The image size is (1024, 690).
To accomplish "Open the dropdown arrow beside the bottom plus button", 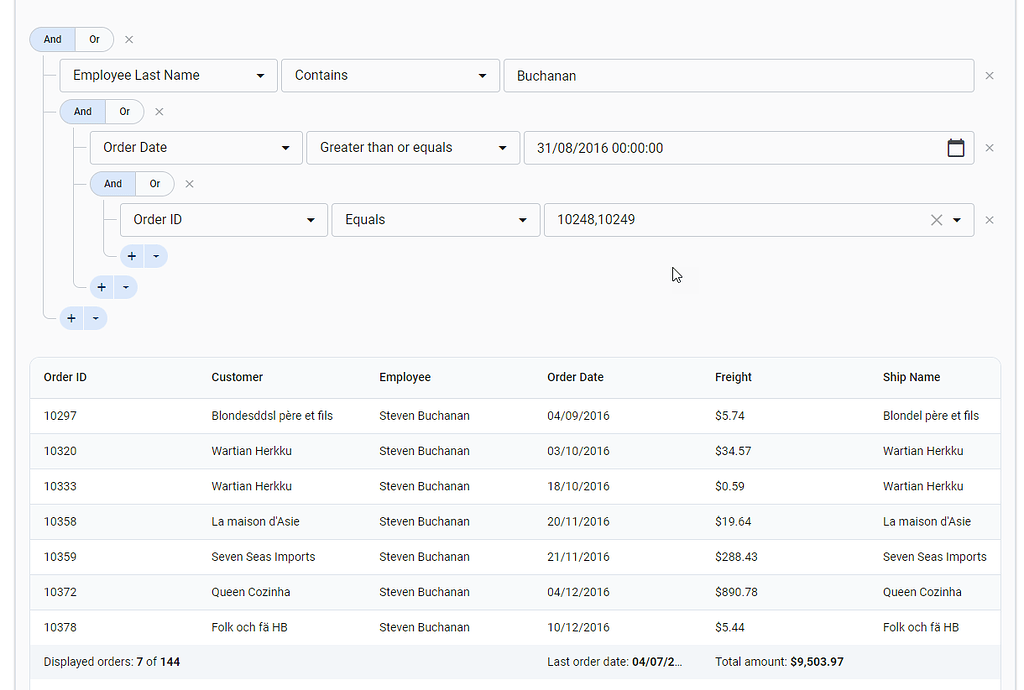I will (x=95, y=318).
